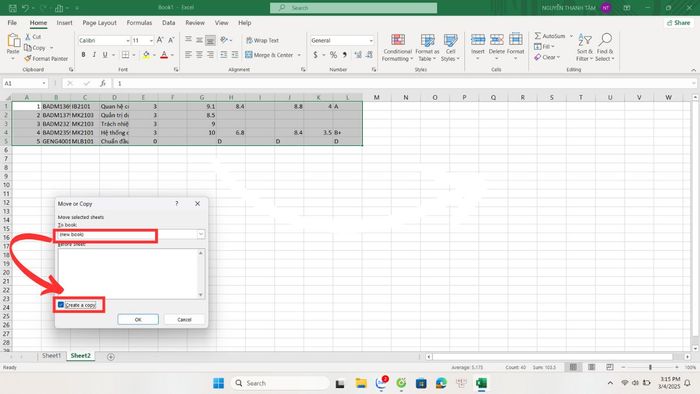Screen dimensions: 700x394
Task: Switch to the Insert ribbon tab
Action: pyautogui.click(x=64, y=23)
